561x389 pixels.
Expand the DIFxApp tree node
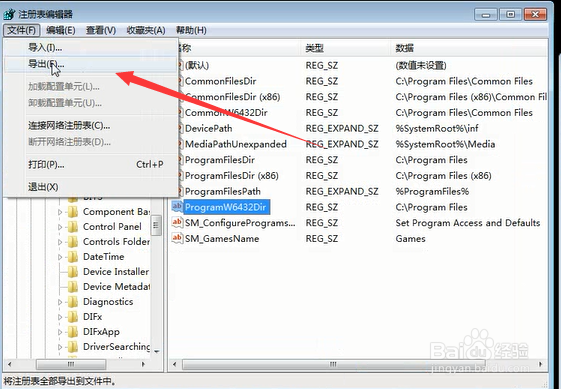(60, 332)
